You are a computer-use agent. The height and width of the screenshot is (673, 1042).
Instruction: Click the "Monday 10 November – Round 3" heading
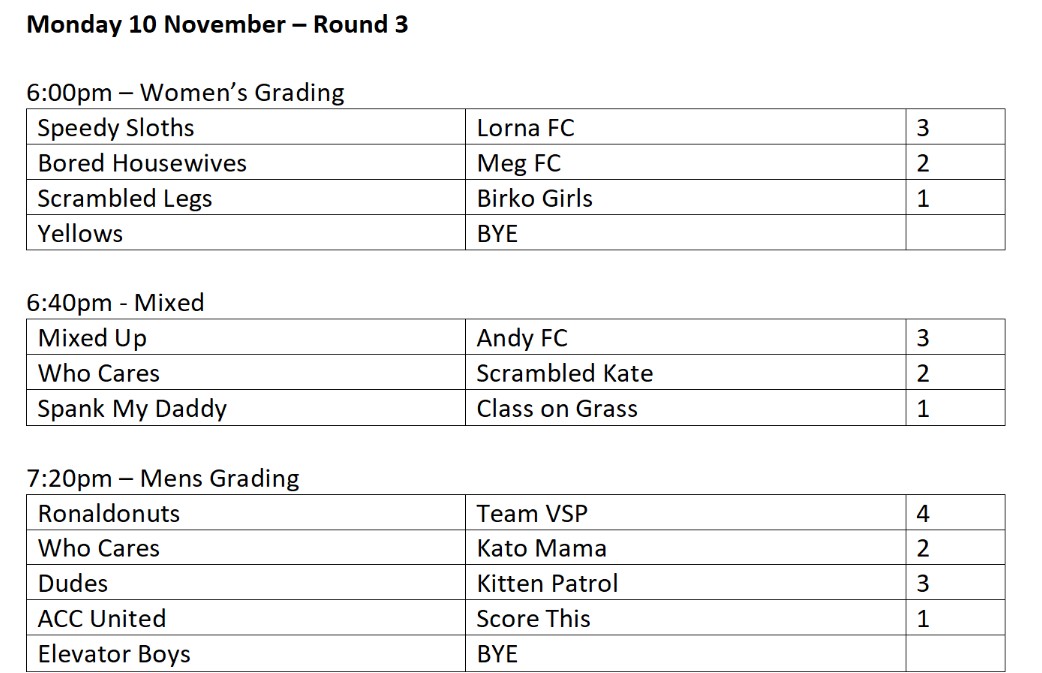(x=217, y=25)
